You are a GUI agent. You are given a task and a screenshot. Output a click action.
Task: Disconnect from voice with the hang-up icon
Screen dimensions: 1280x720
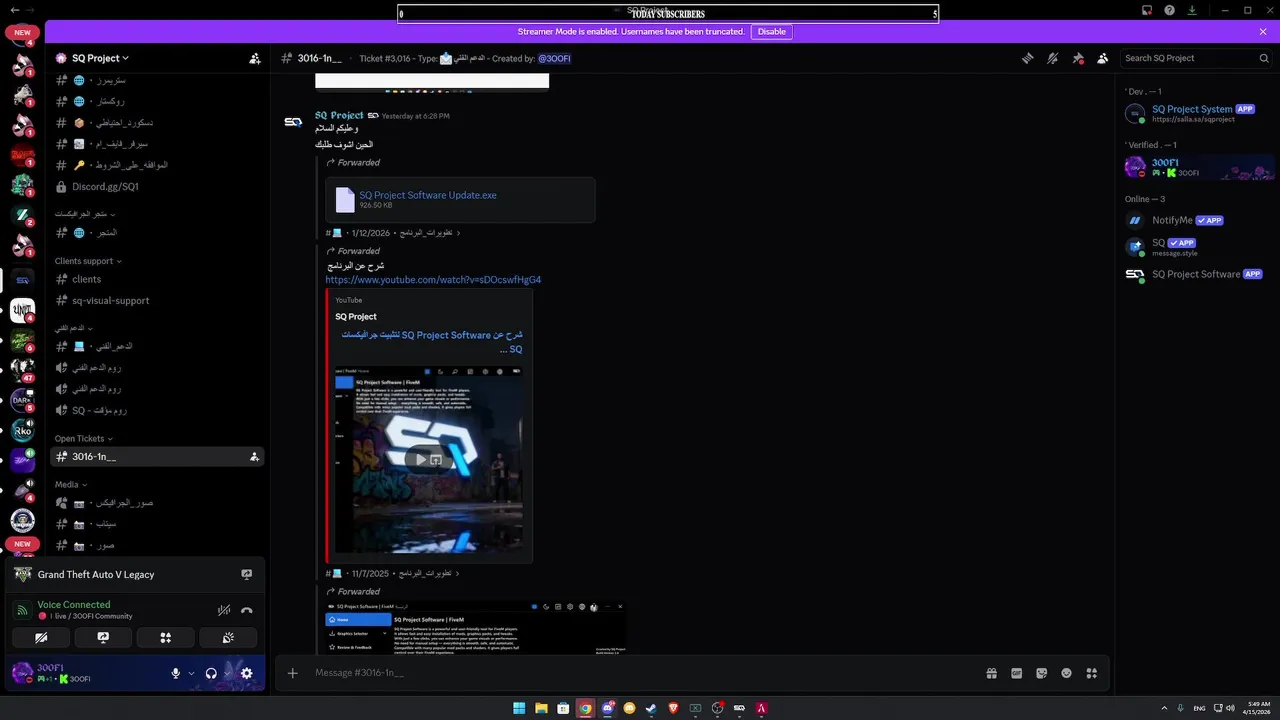247,610
